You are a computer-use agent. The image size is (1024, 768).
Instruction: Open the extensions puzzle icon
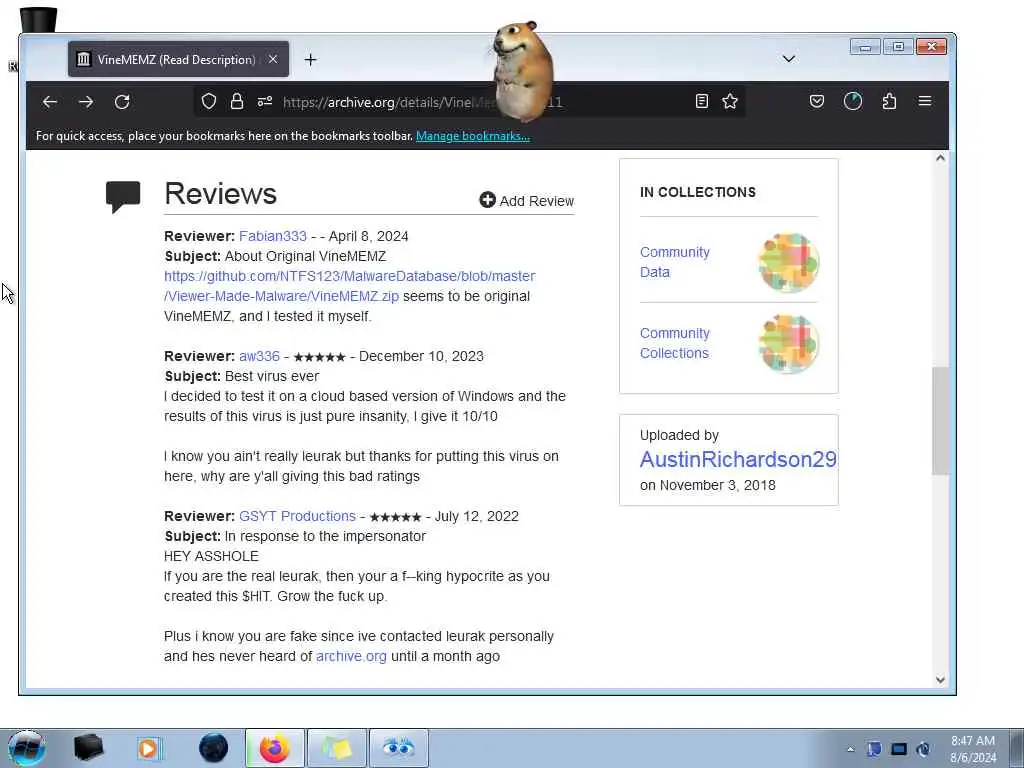point(889,101)
